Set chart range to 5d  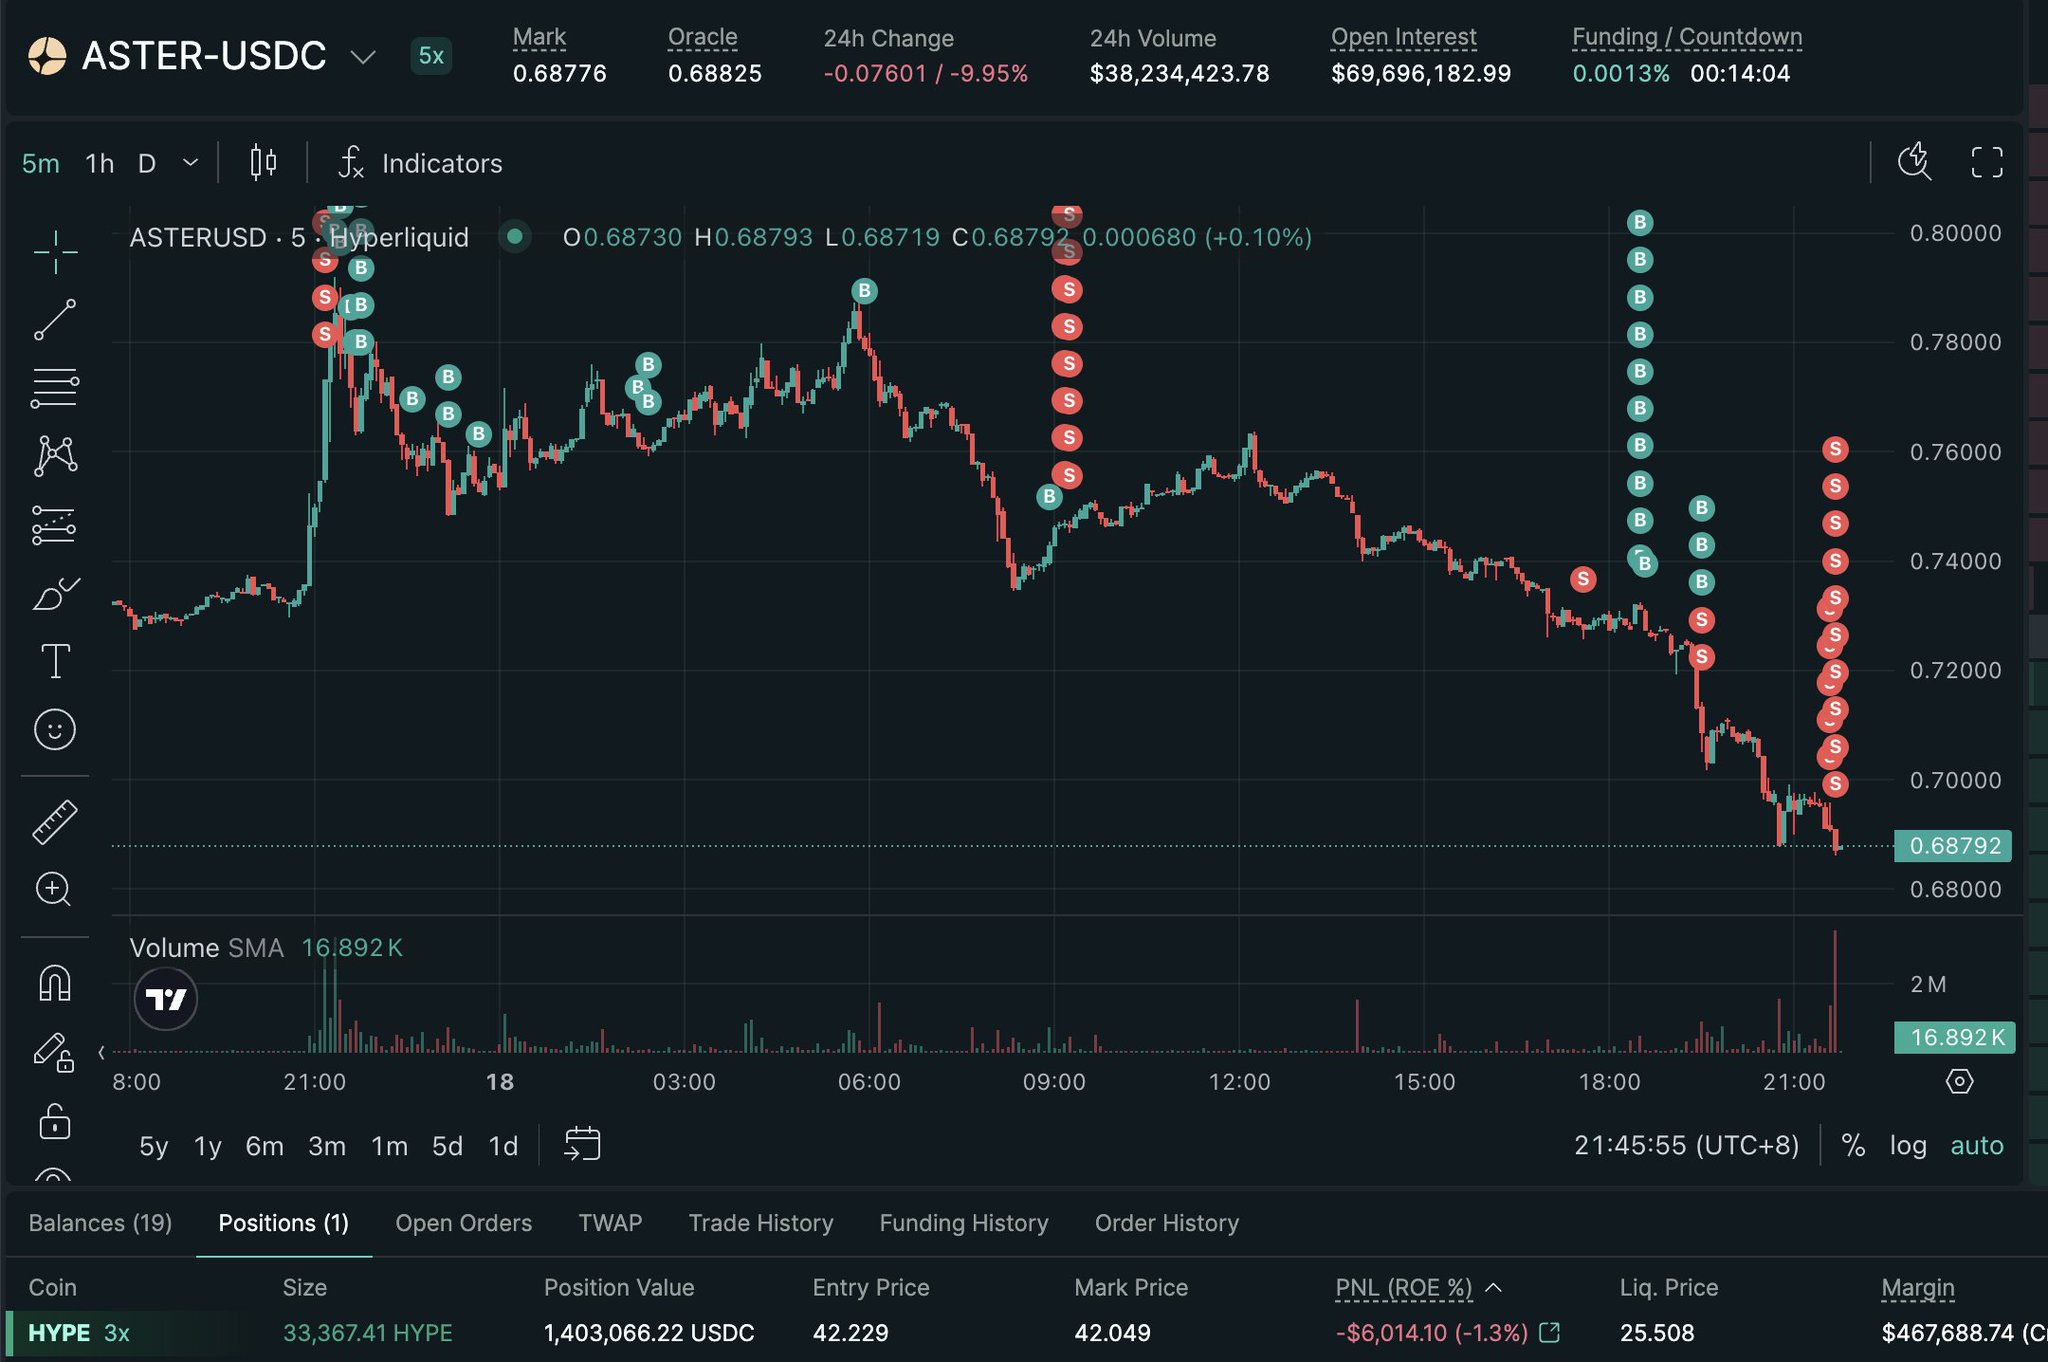tap(447, 1145)
